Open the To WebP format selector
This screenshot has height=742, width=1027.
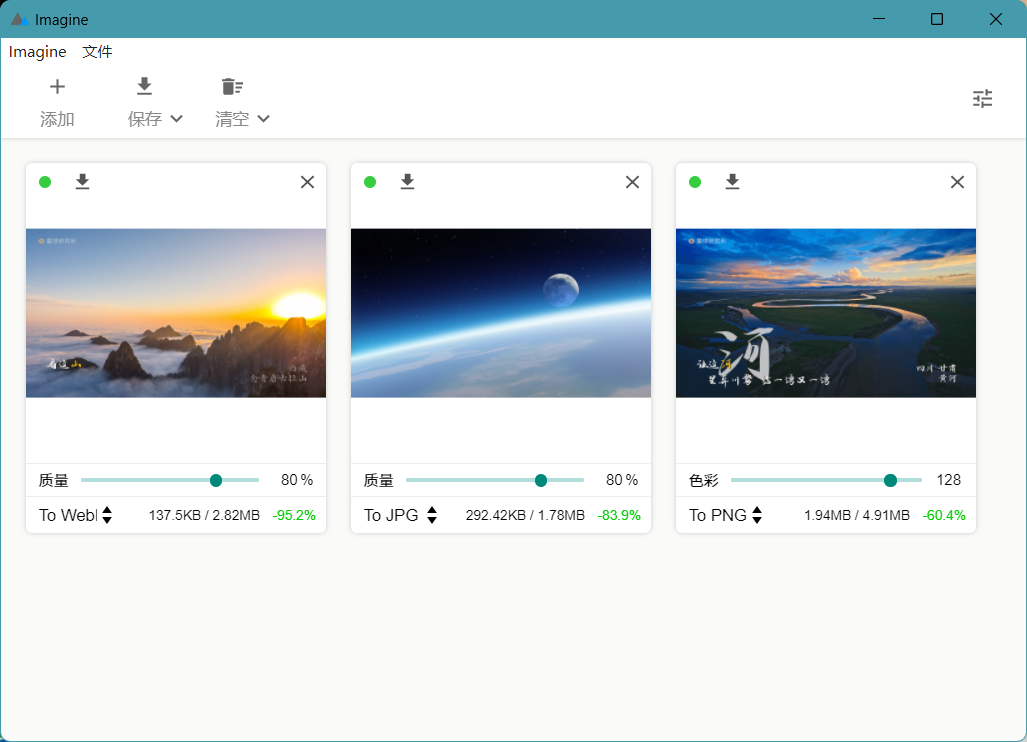[x=75, y=515]
